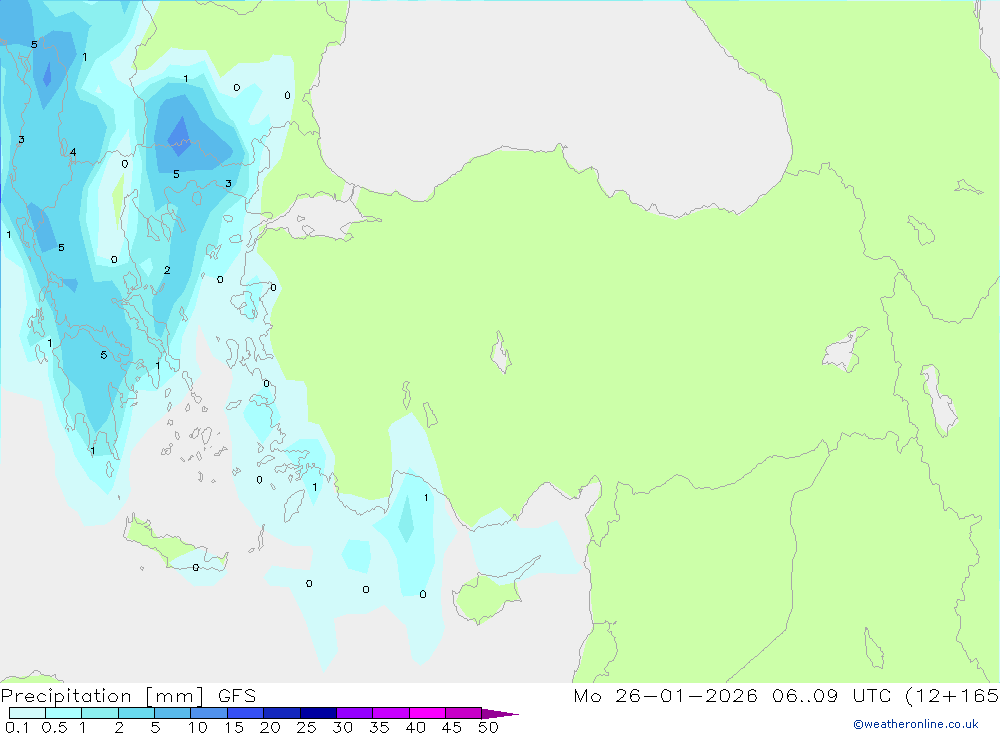1000x733 pixels.
Task: Click the 0.5–1 mm legend color box
Action: click(x=63, y=713)
